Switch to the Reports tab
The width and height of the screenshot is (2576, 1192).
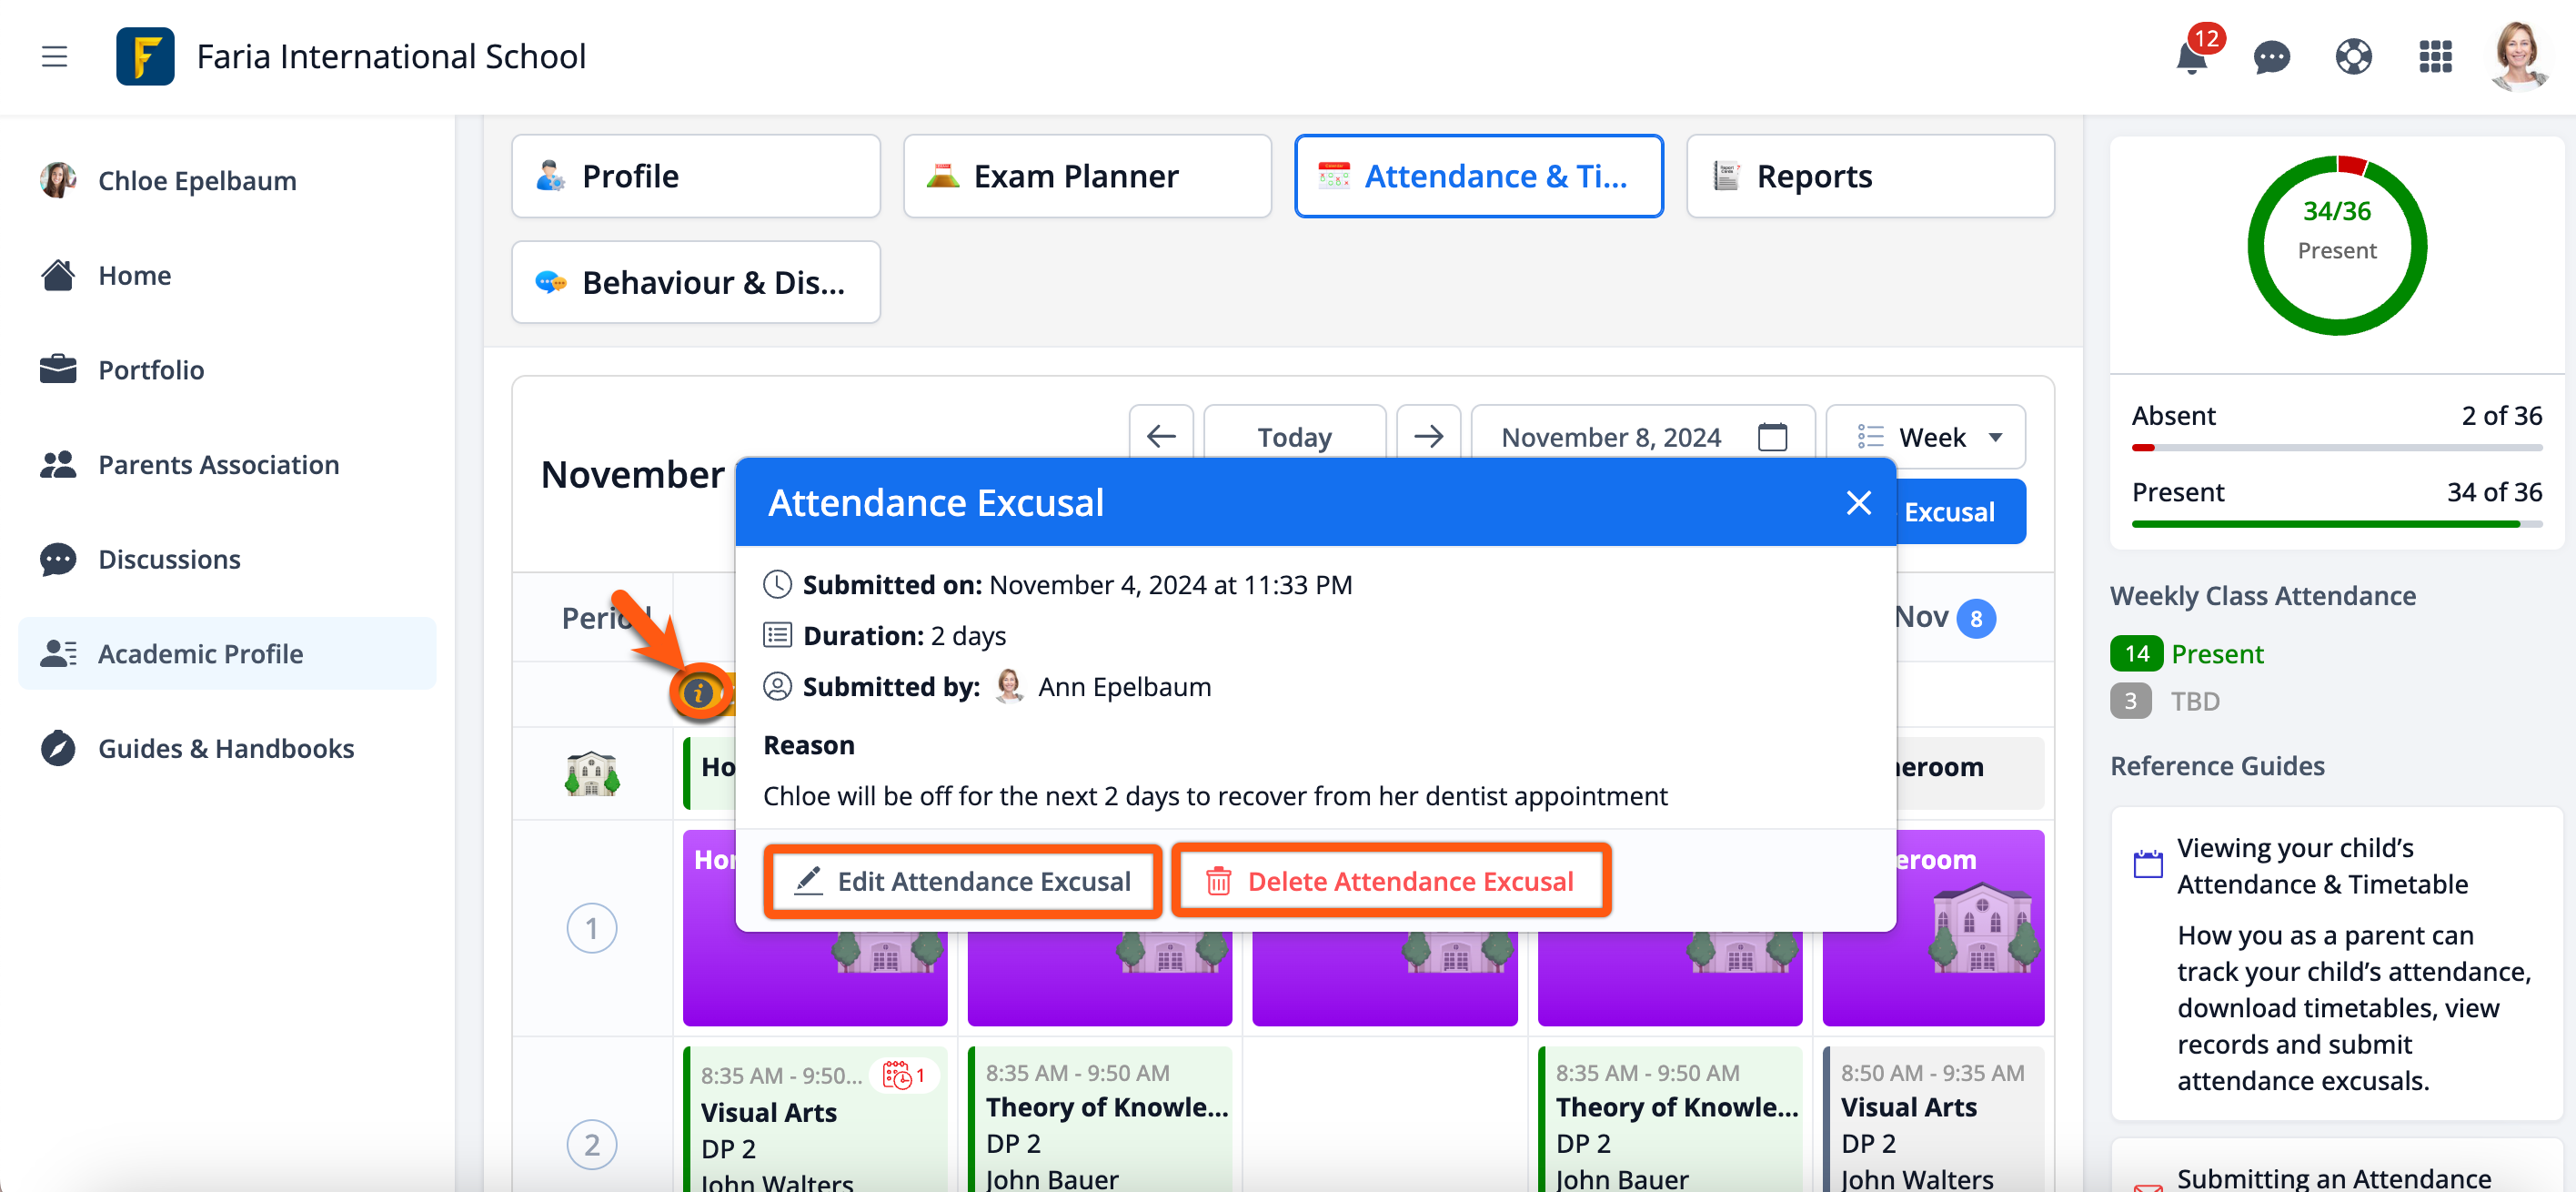(1869, 176)
